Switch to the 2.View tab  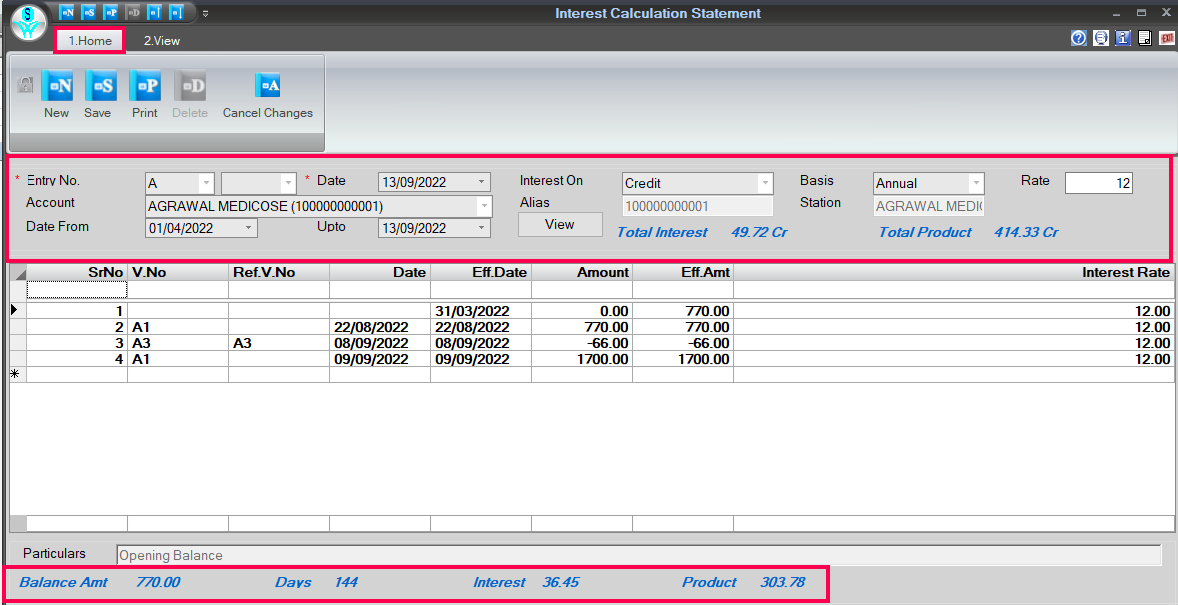(x=161, y=41)
